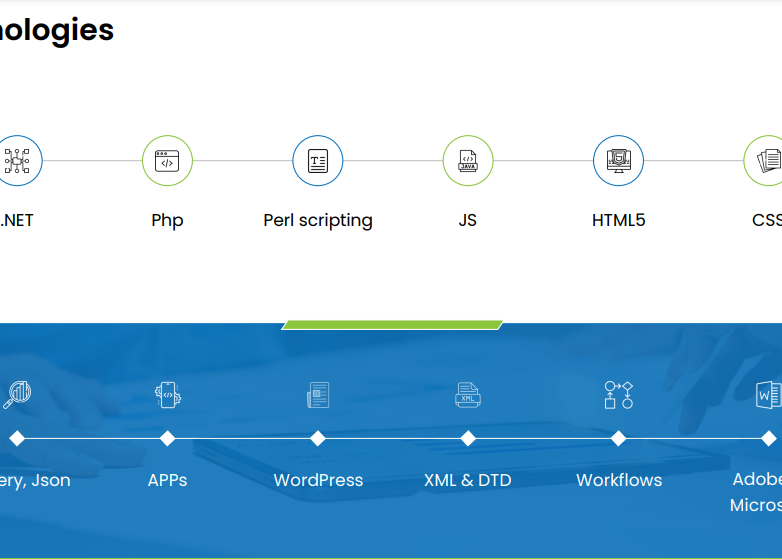Click the 'HTML5' text label
Viewport: 782px width, 559px height.
[618, 220]
